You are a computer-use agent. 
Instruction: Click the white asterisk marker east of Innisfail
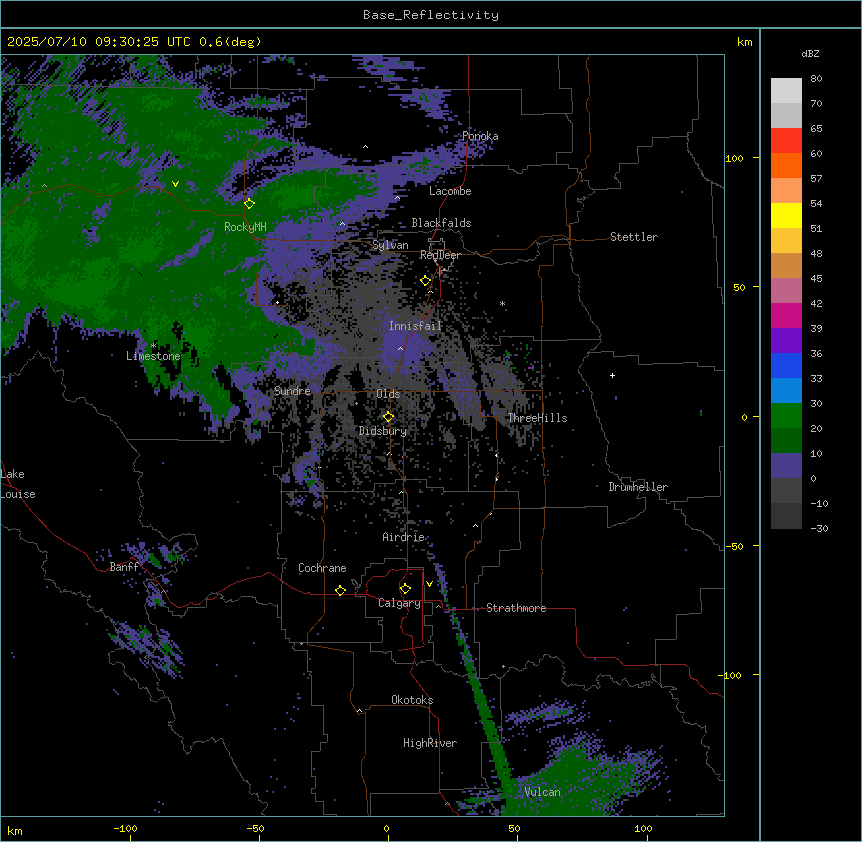click(x=502, y=303)
